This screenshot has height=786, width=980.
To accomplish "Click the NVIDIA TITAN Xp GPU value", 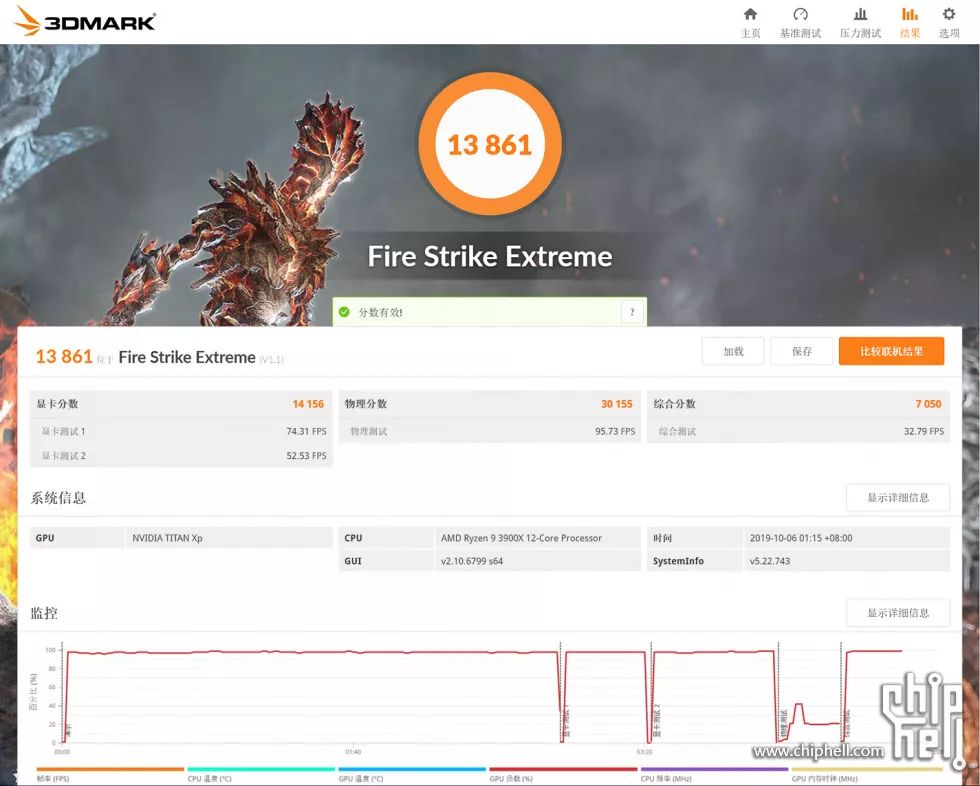I will (168, 538).
